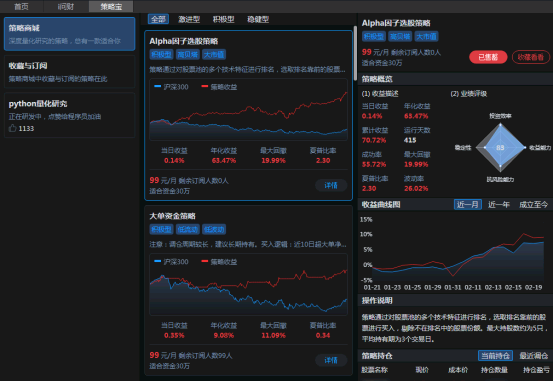Click the 11.09% 最大回撤 value on the 大单资金策略 card
The width and height of the screenshot is (554, 381).
pyautogui.click(x=273, y=335)
